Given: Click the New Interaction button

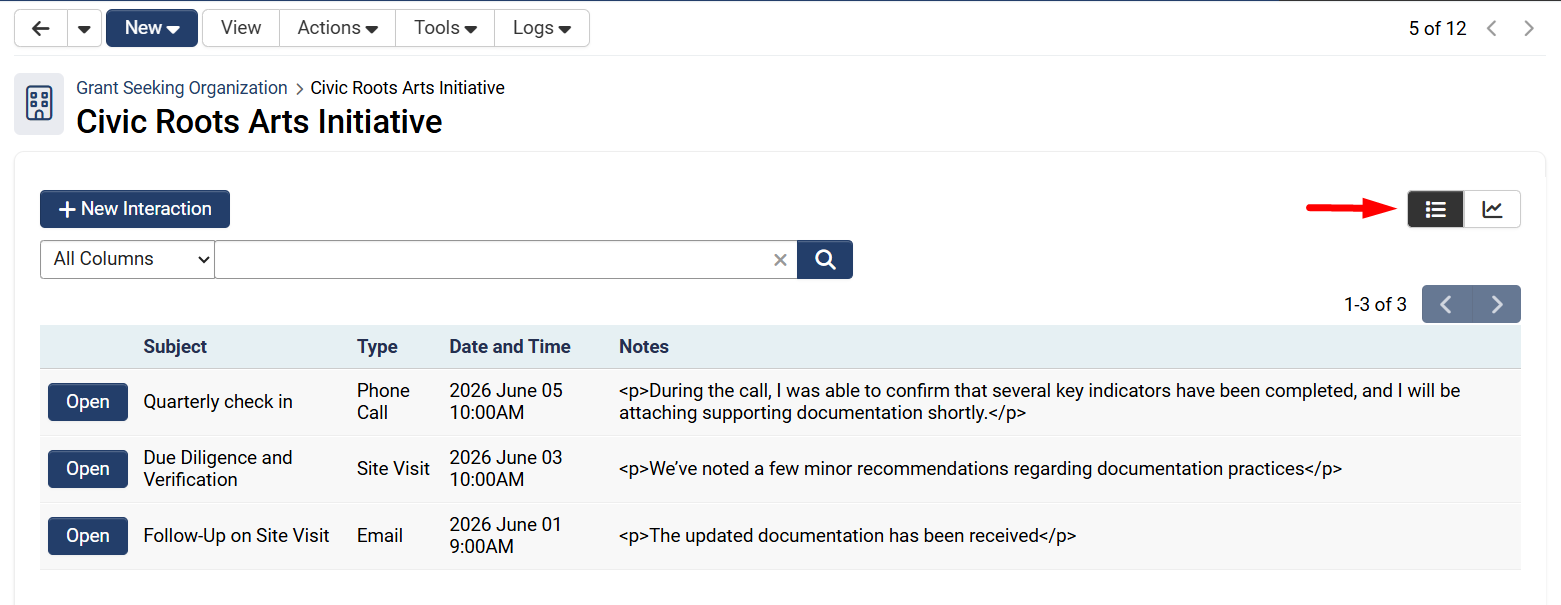Looking at the screenshot, I should coord(135,209).
